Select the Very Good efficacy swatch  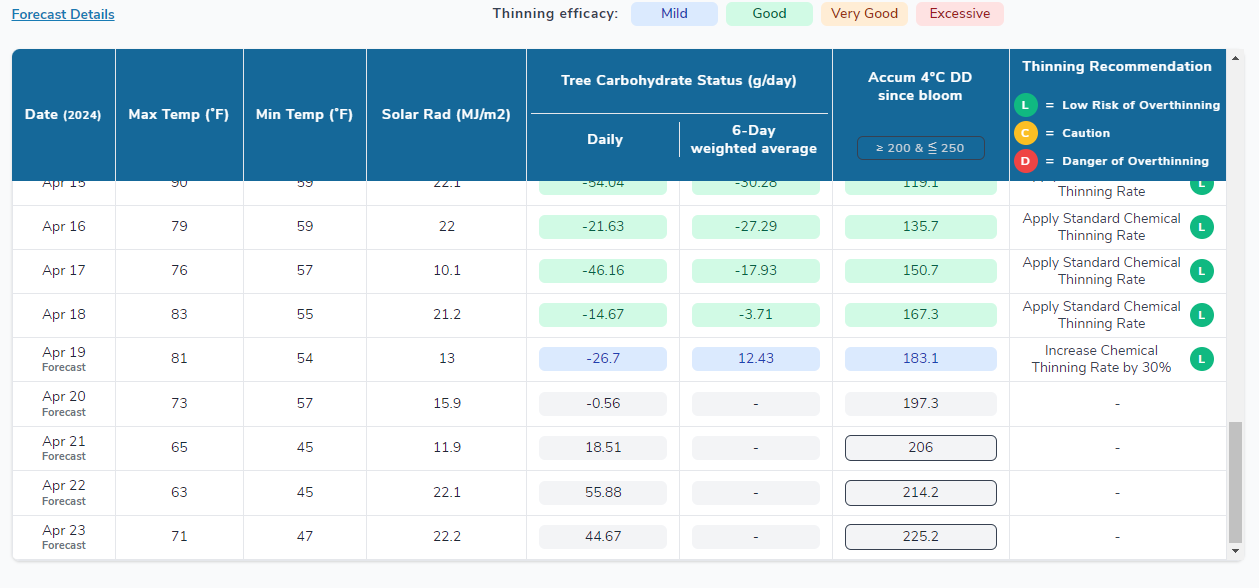coord(864,14)
